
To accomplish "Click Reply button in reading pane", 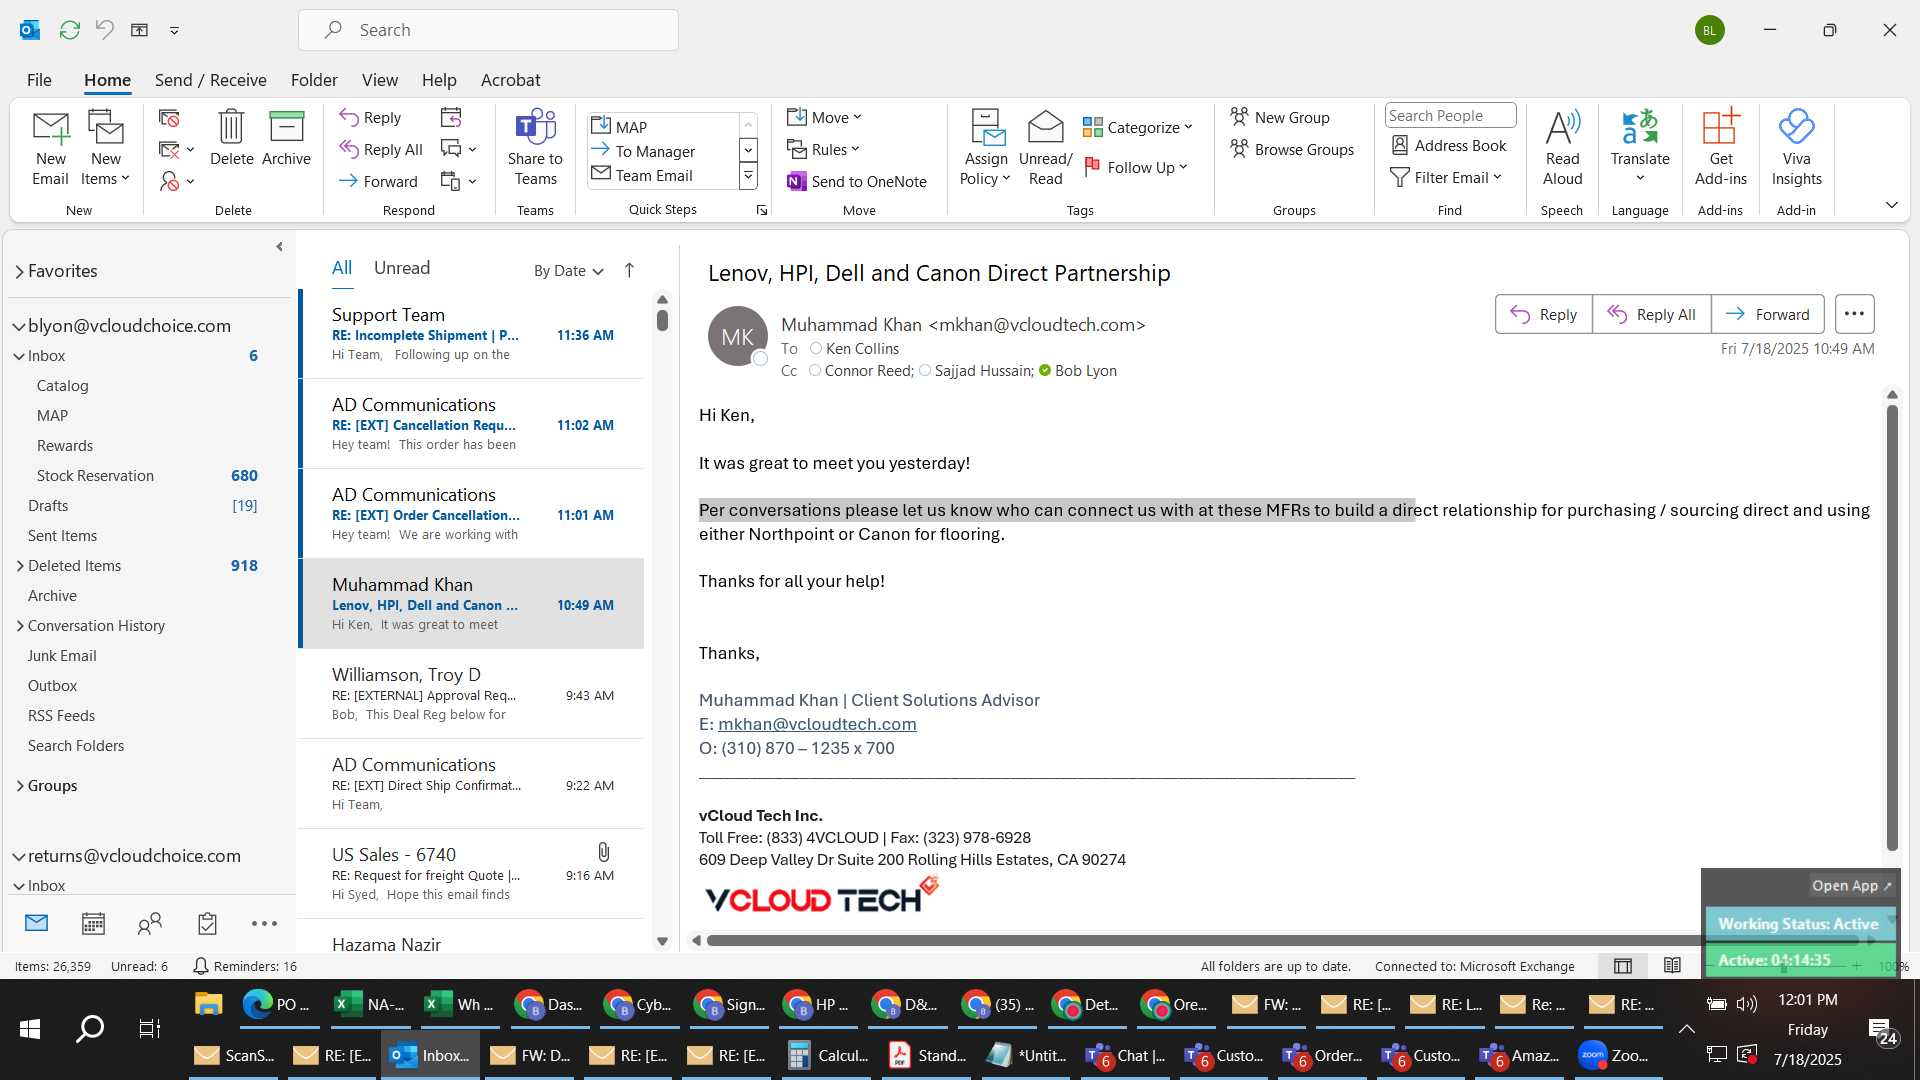I will coord(1543,314).
